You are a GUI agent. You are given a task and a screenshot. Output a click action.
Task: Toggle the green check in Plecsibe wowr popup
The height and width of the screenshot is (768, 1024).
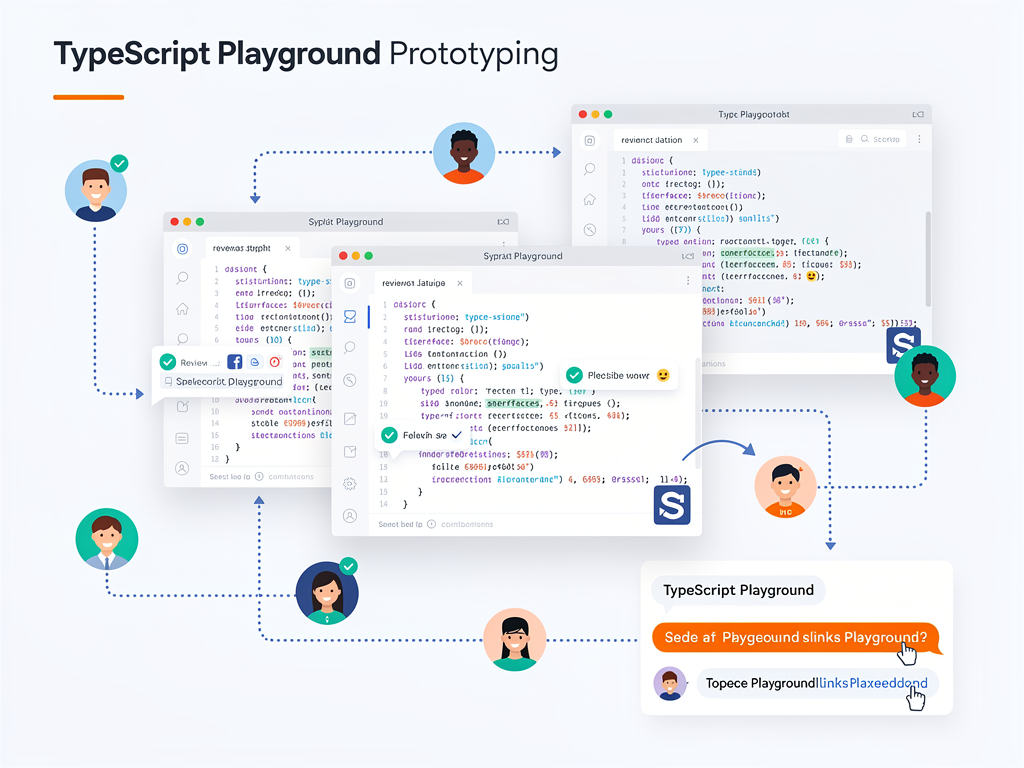(574, 375)
